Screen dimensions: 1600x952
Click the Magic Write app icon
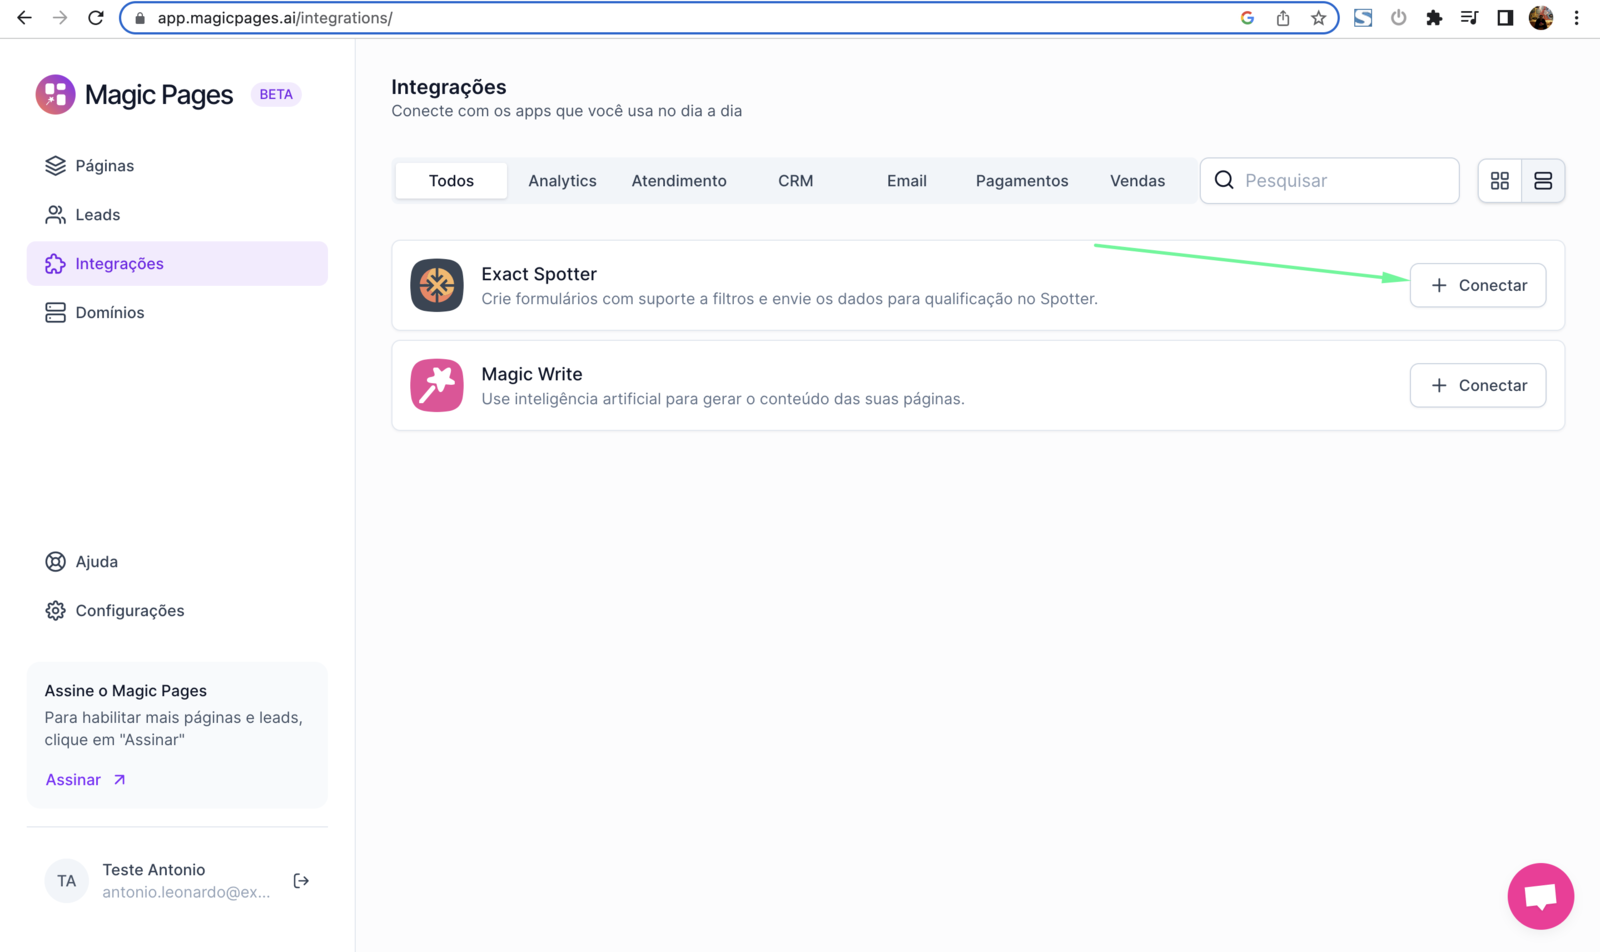point(437,385)
